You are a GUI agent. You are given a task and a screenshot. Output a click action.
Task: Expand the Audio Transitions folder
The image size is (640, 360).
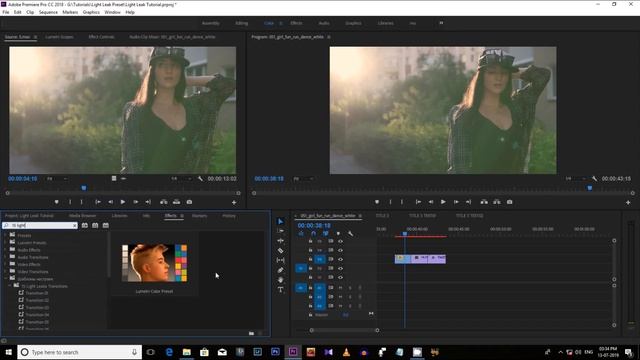5,257
